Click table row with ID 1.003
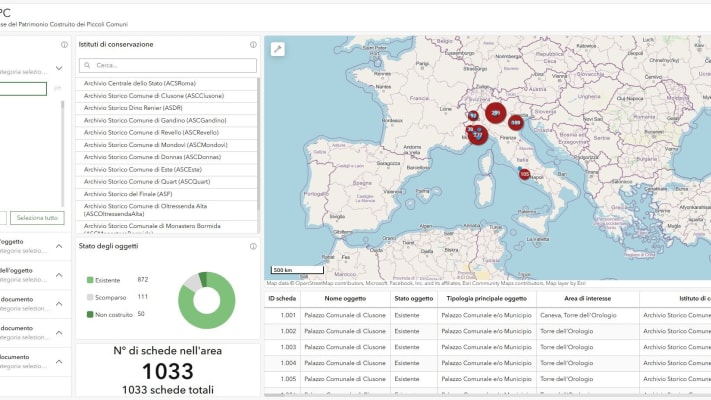This screenshot has height=400, width=711. click(x=487, y=347)
